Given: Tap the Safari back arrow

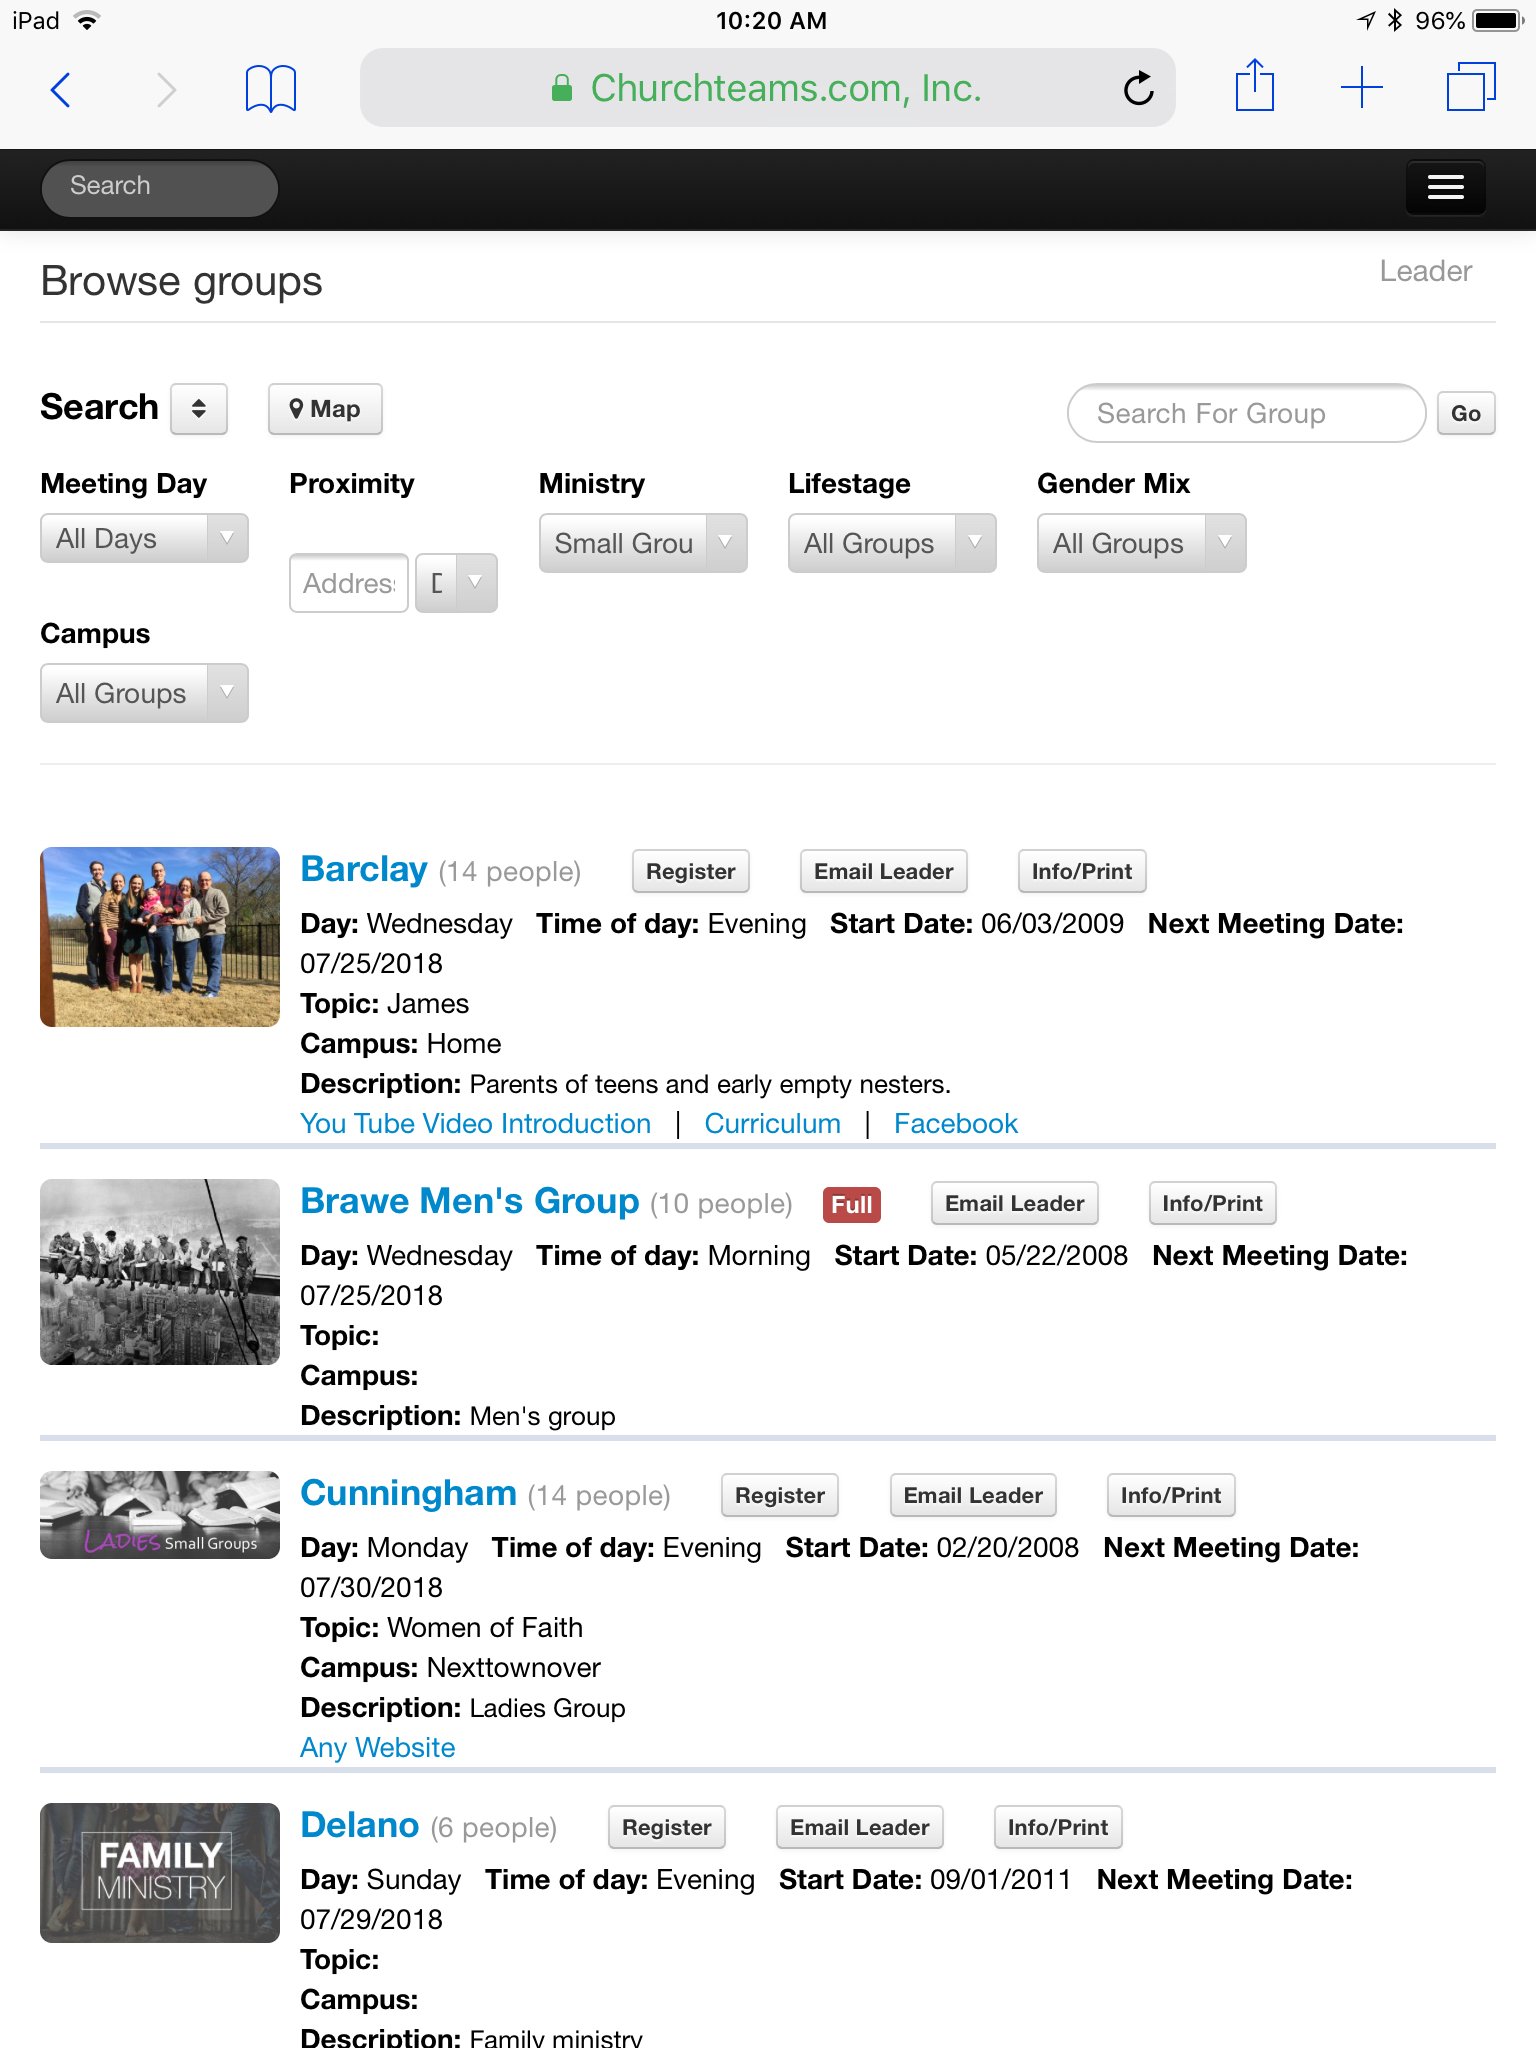Looking at the screenshot, I should tap(61, 90).
